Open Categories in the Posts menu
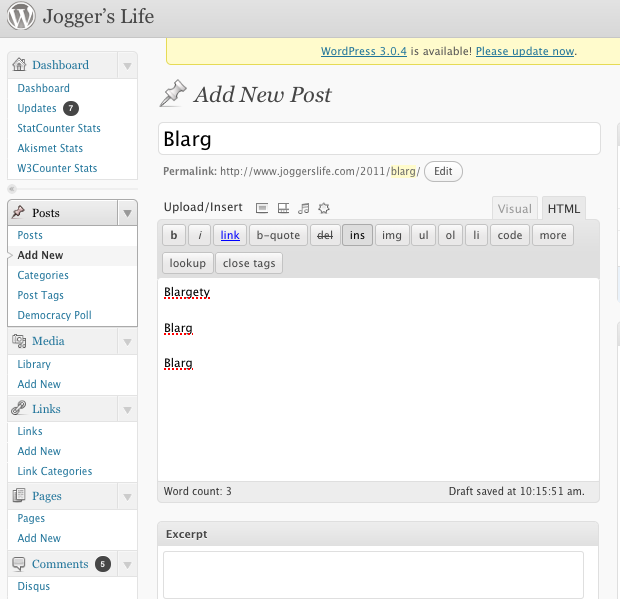 tap(43, 275)
